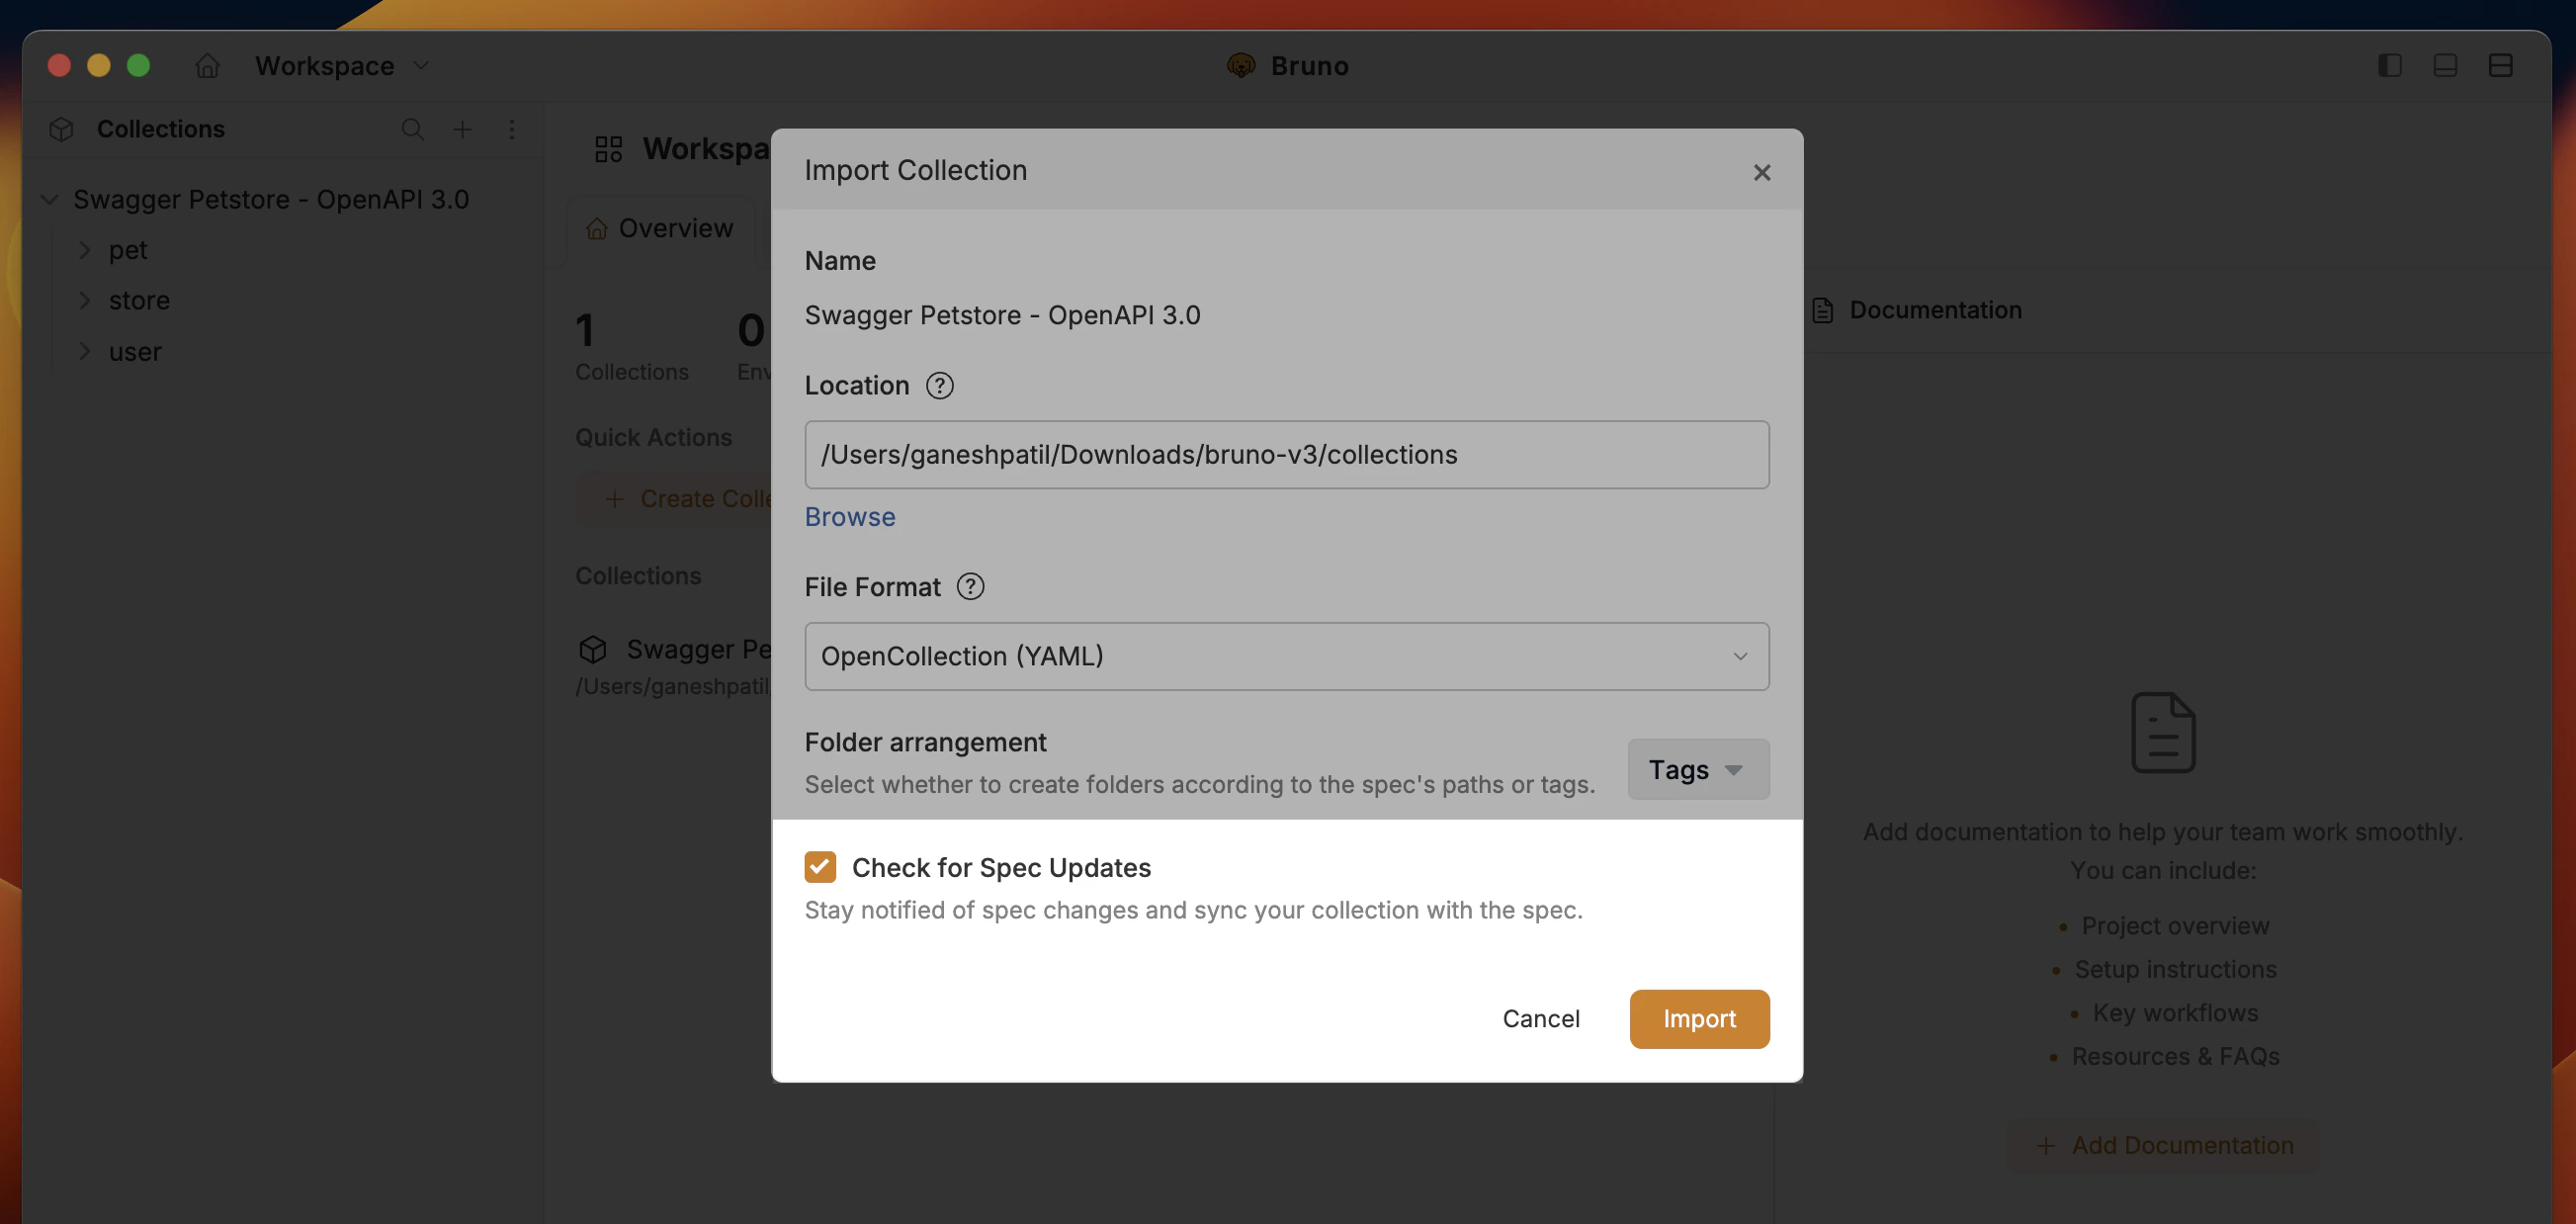Click the File Format help question mark icon
2576x1224 pixels.
(969, 587)
